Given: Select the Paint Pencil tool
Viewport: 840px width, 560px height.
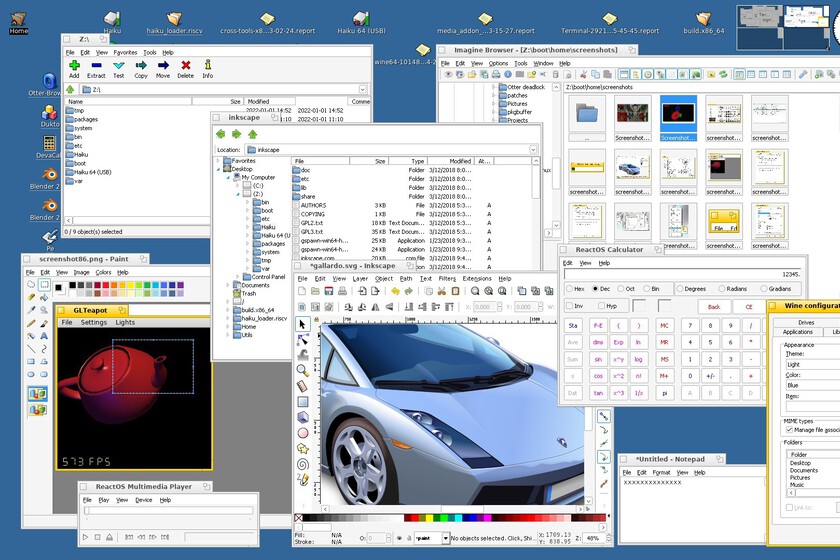Looking at the screenshot, I should coord(31,323).
